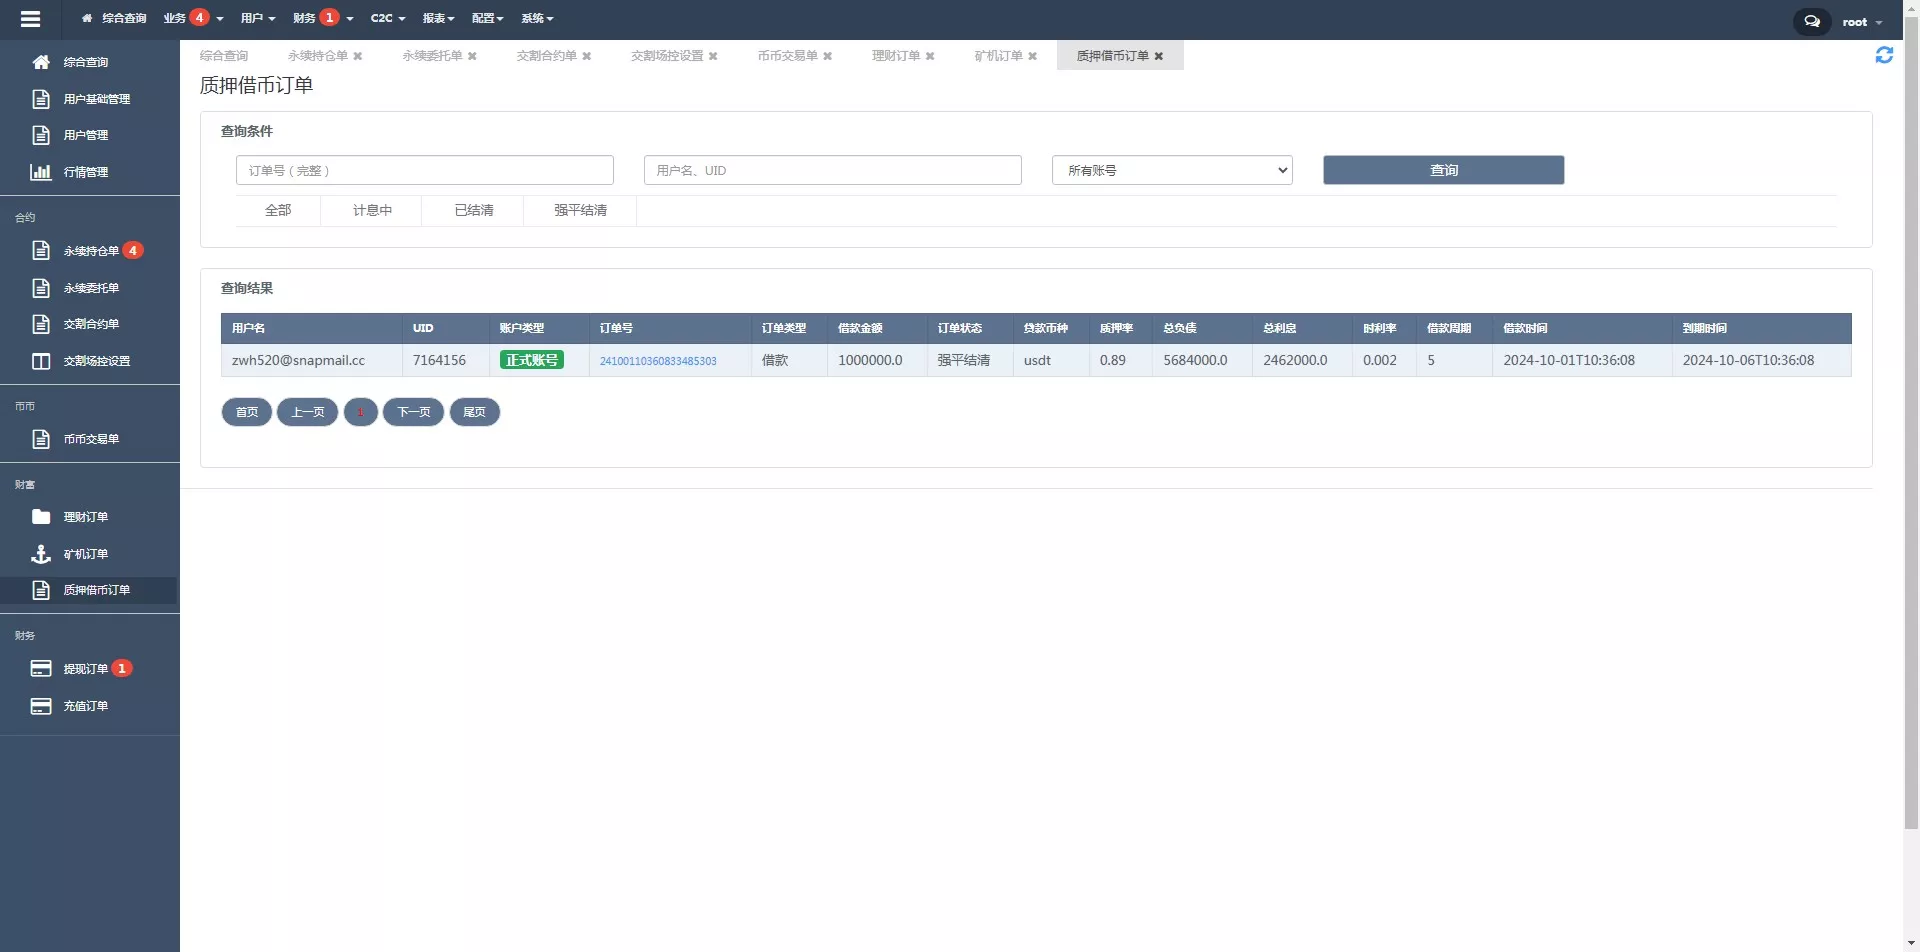Select the 强平结清 status filter
This screenshot has height=952, width=1920.
[580, 210]
